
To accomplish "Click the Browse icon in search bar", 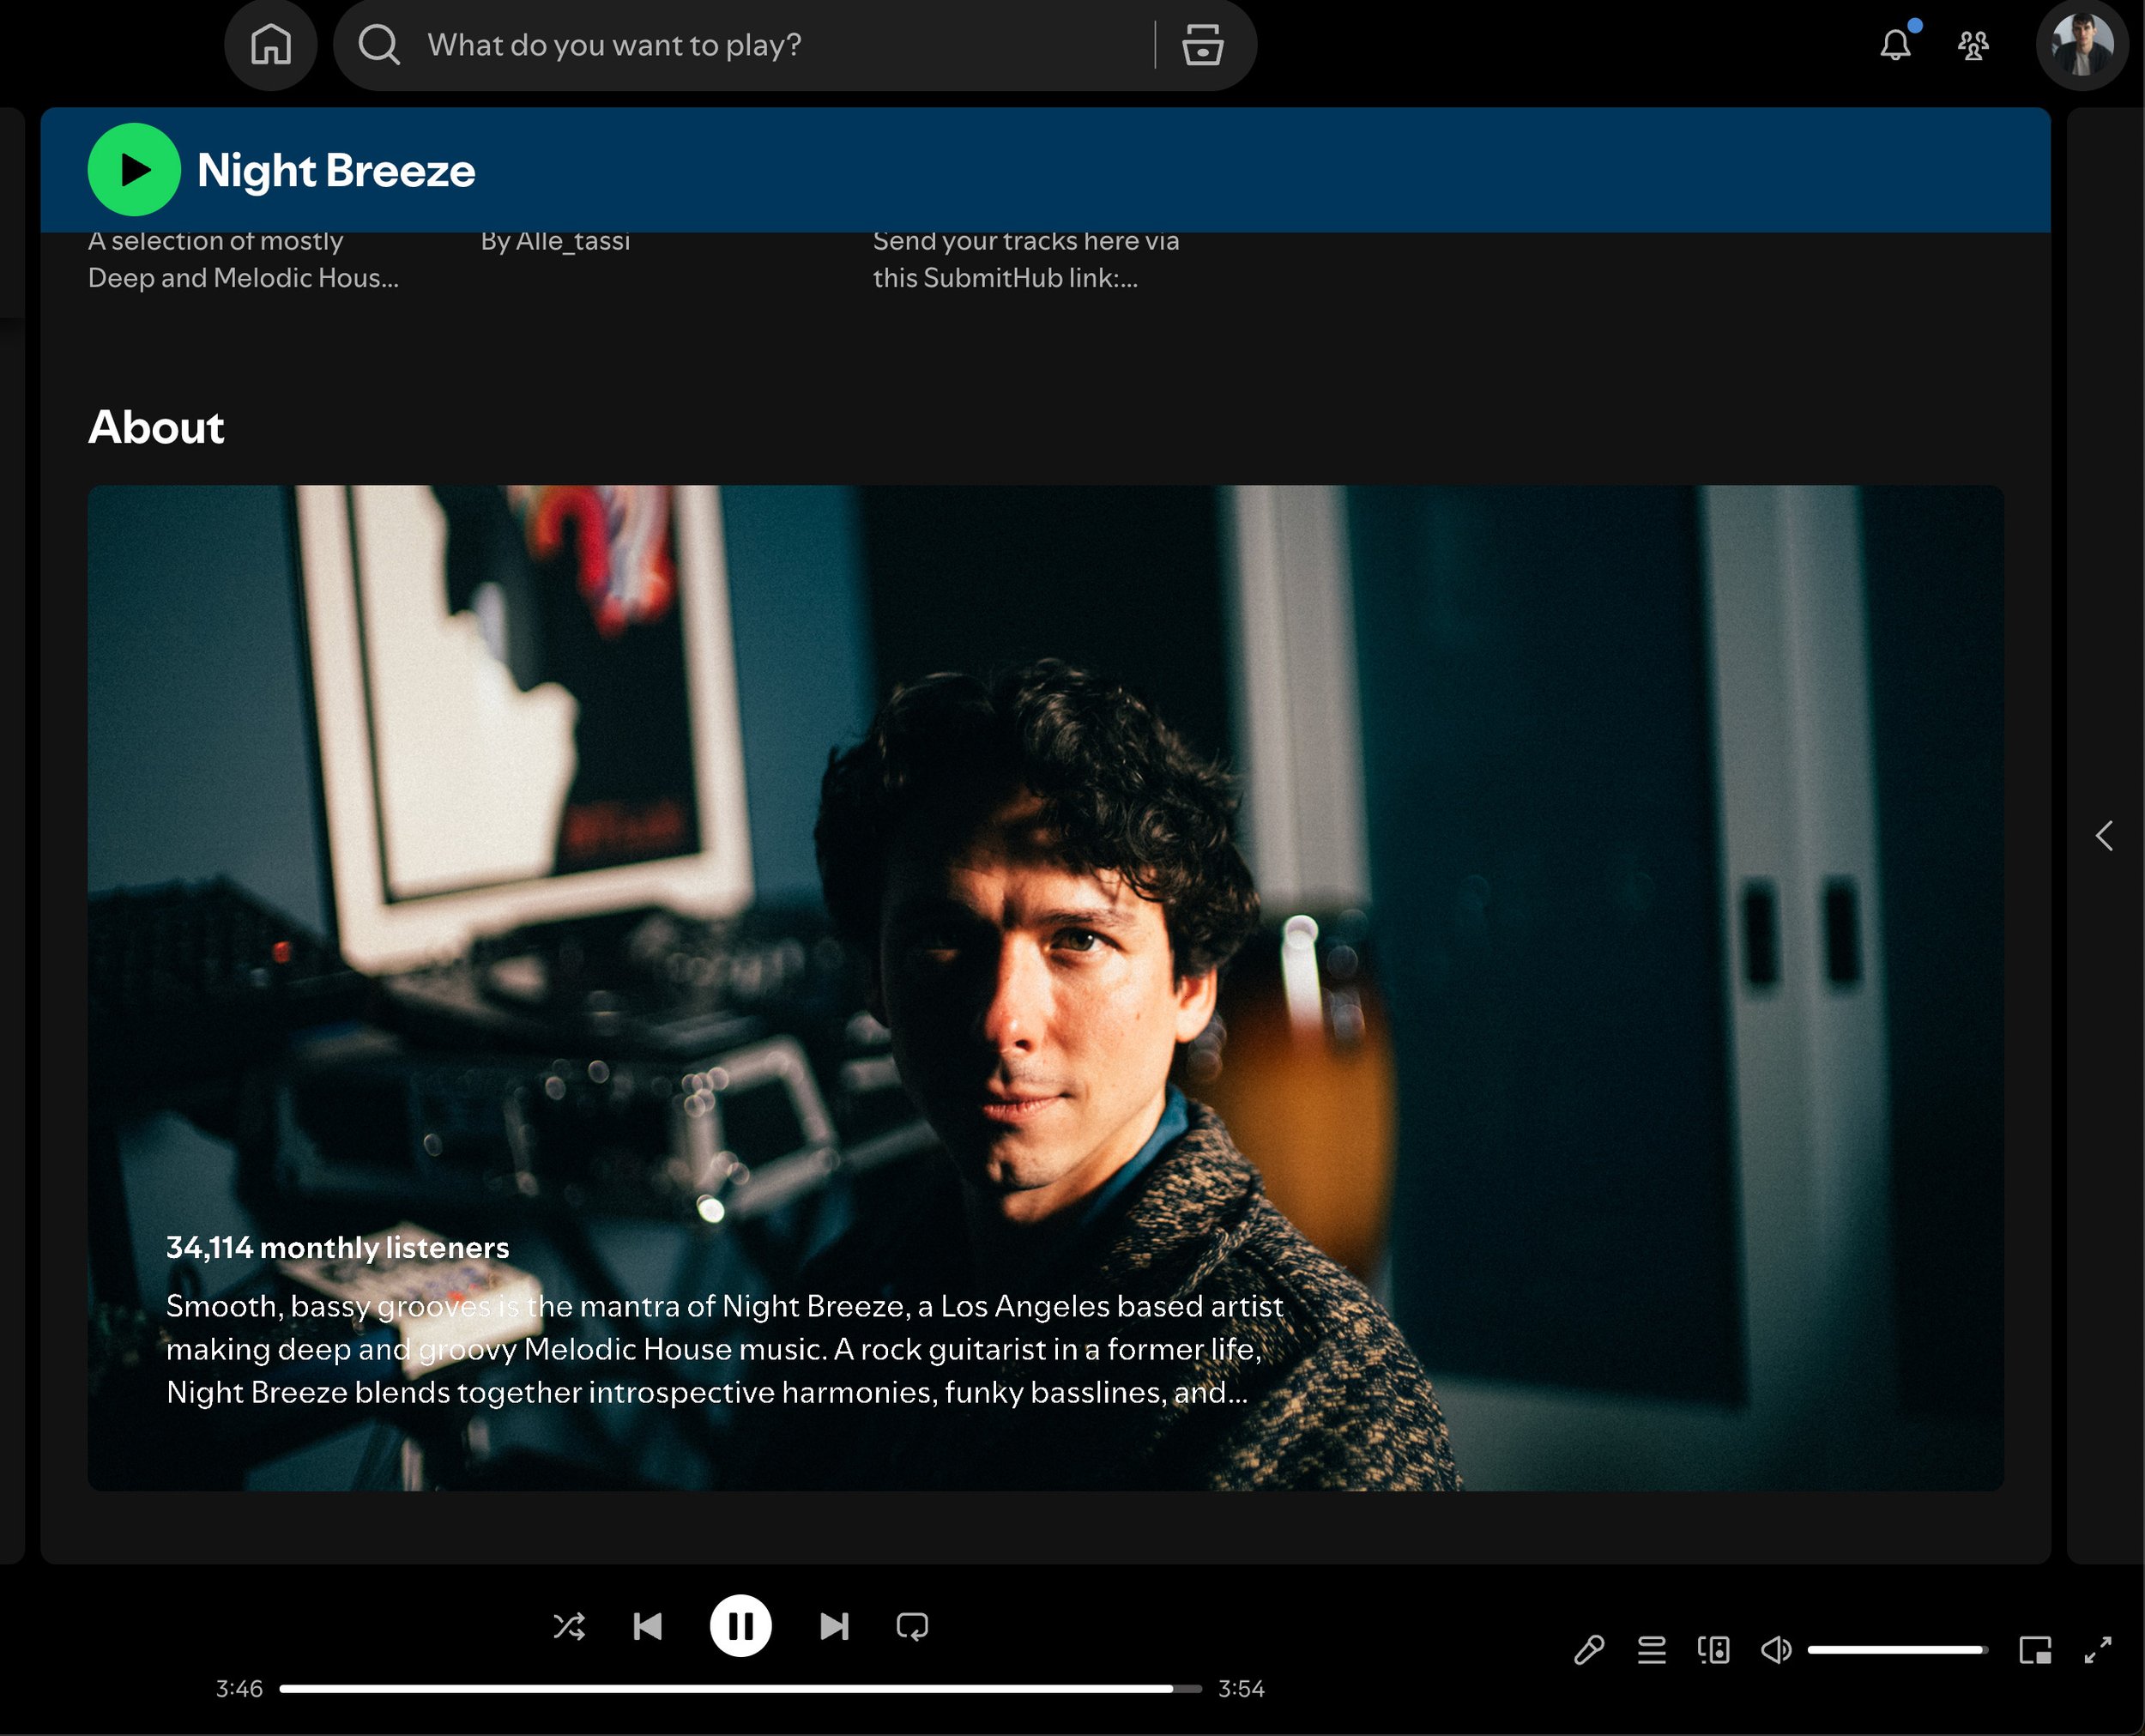I will tap(1202, 45).
